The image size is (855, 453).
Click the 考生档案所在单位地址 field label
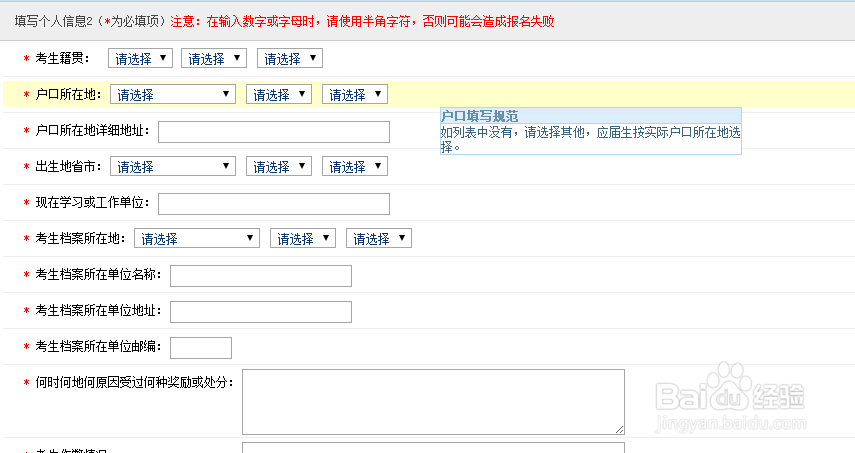coord(98,310)
